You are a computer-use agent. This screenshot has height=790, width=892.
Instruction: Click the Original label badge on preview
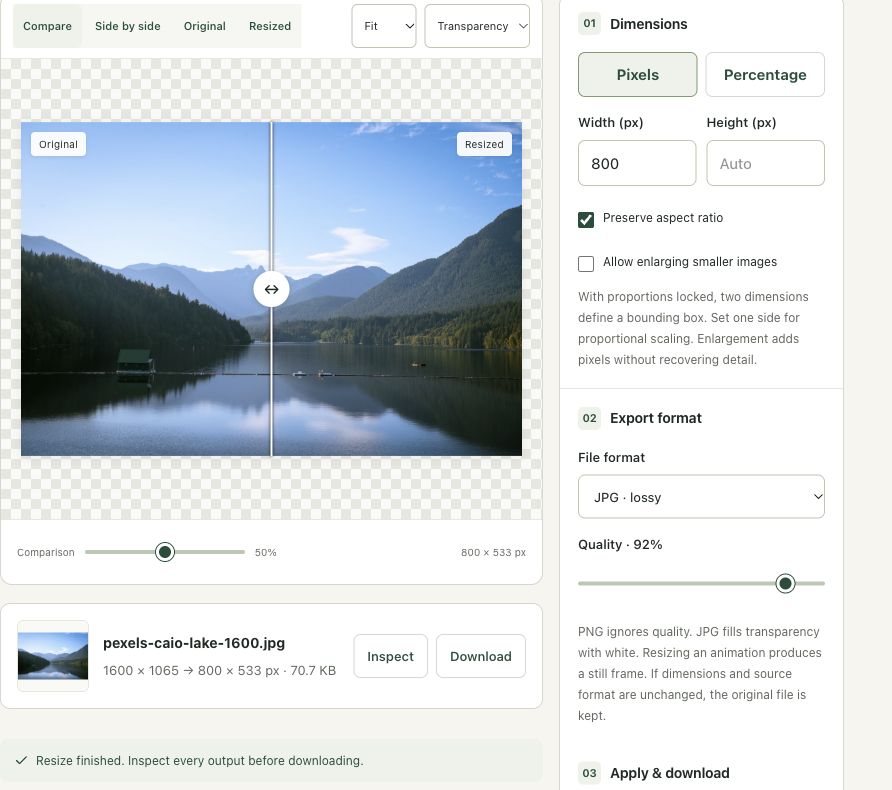pos(58,144)
